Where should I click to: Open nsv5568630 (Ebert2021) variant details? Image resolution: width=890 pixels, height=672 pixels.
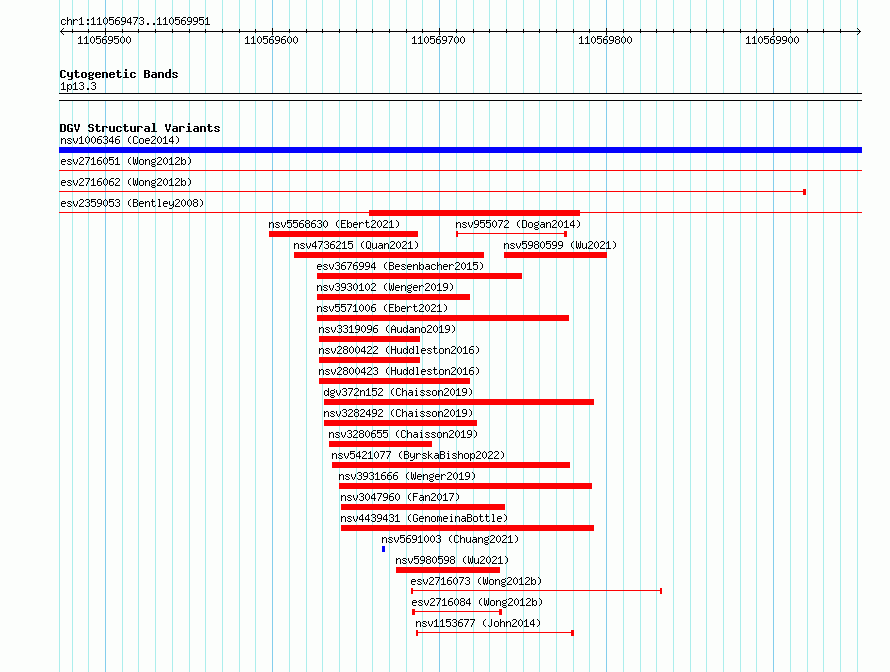click(x=334, y=224)
